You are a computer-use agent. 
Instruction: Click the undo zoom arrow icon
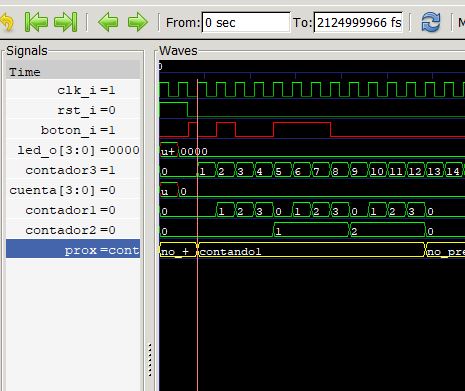coord(7,23)
